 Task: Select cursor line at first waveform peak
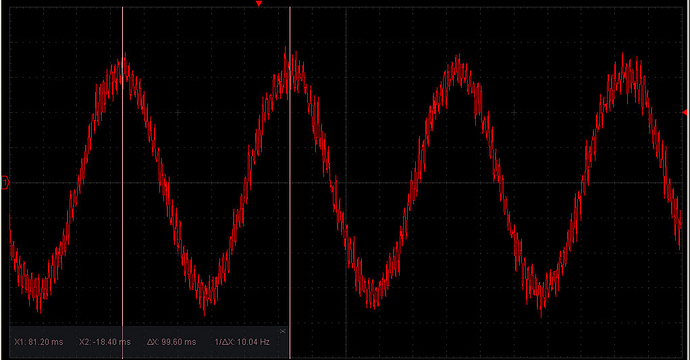point(122,176)
